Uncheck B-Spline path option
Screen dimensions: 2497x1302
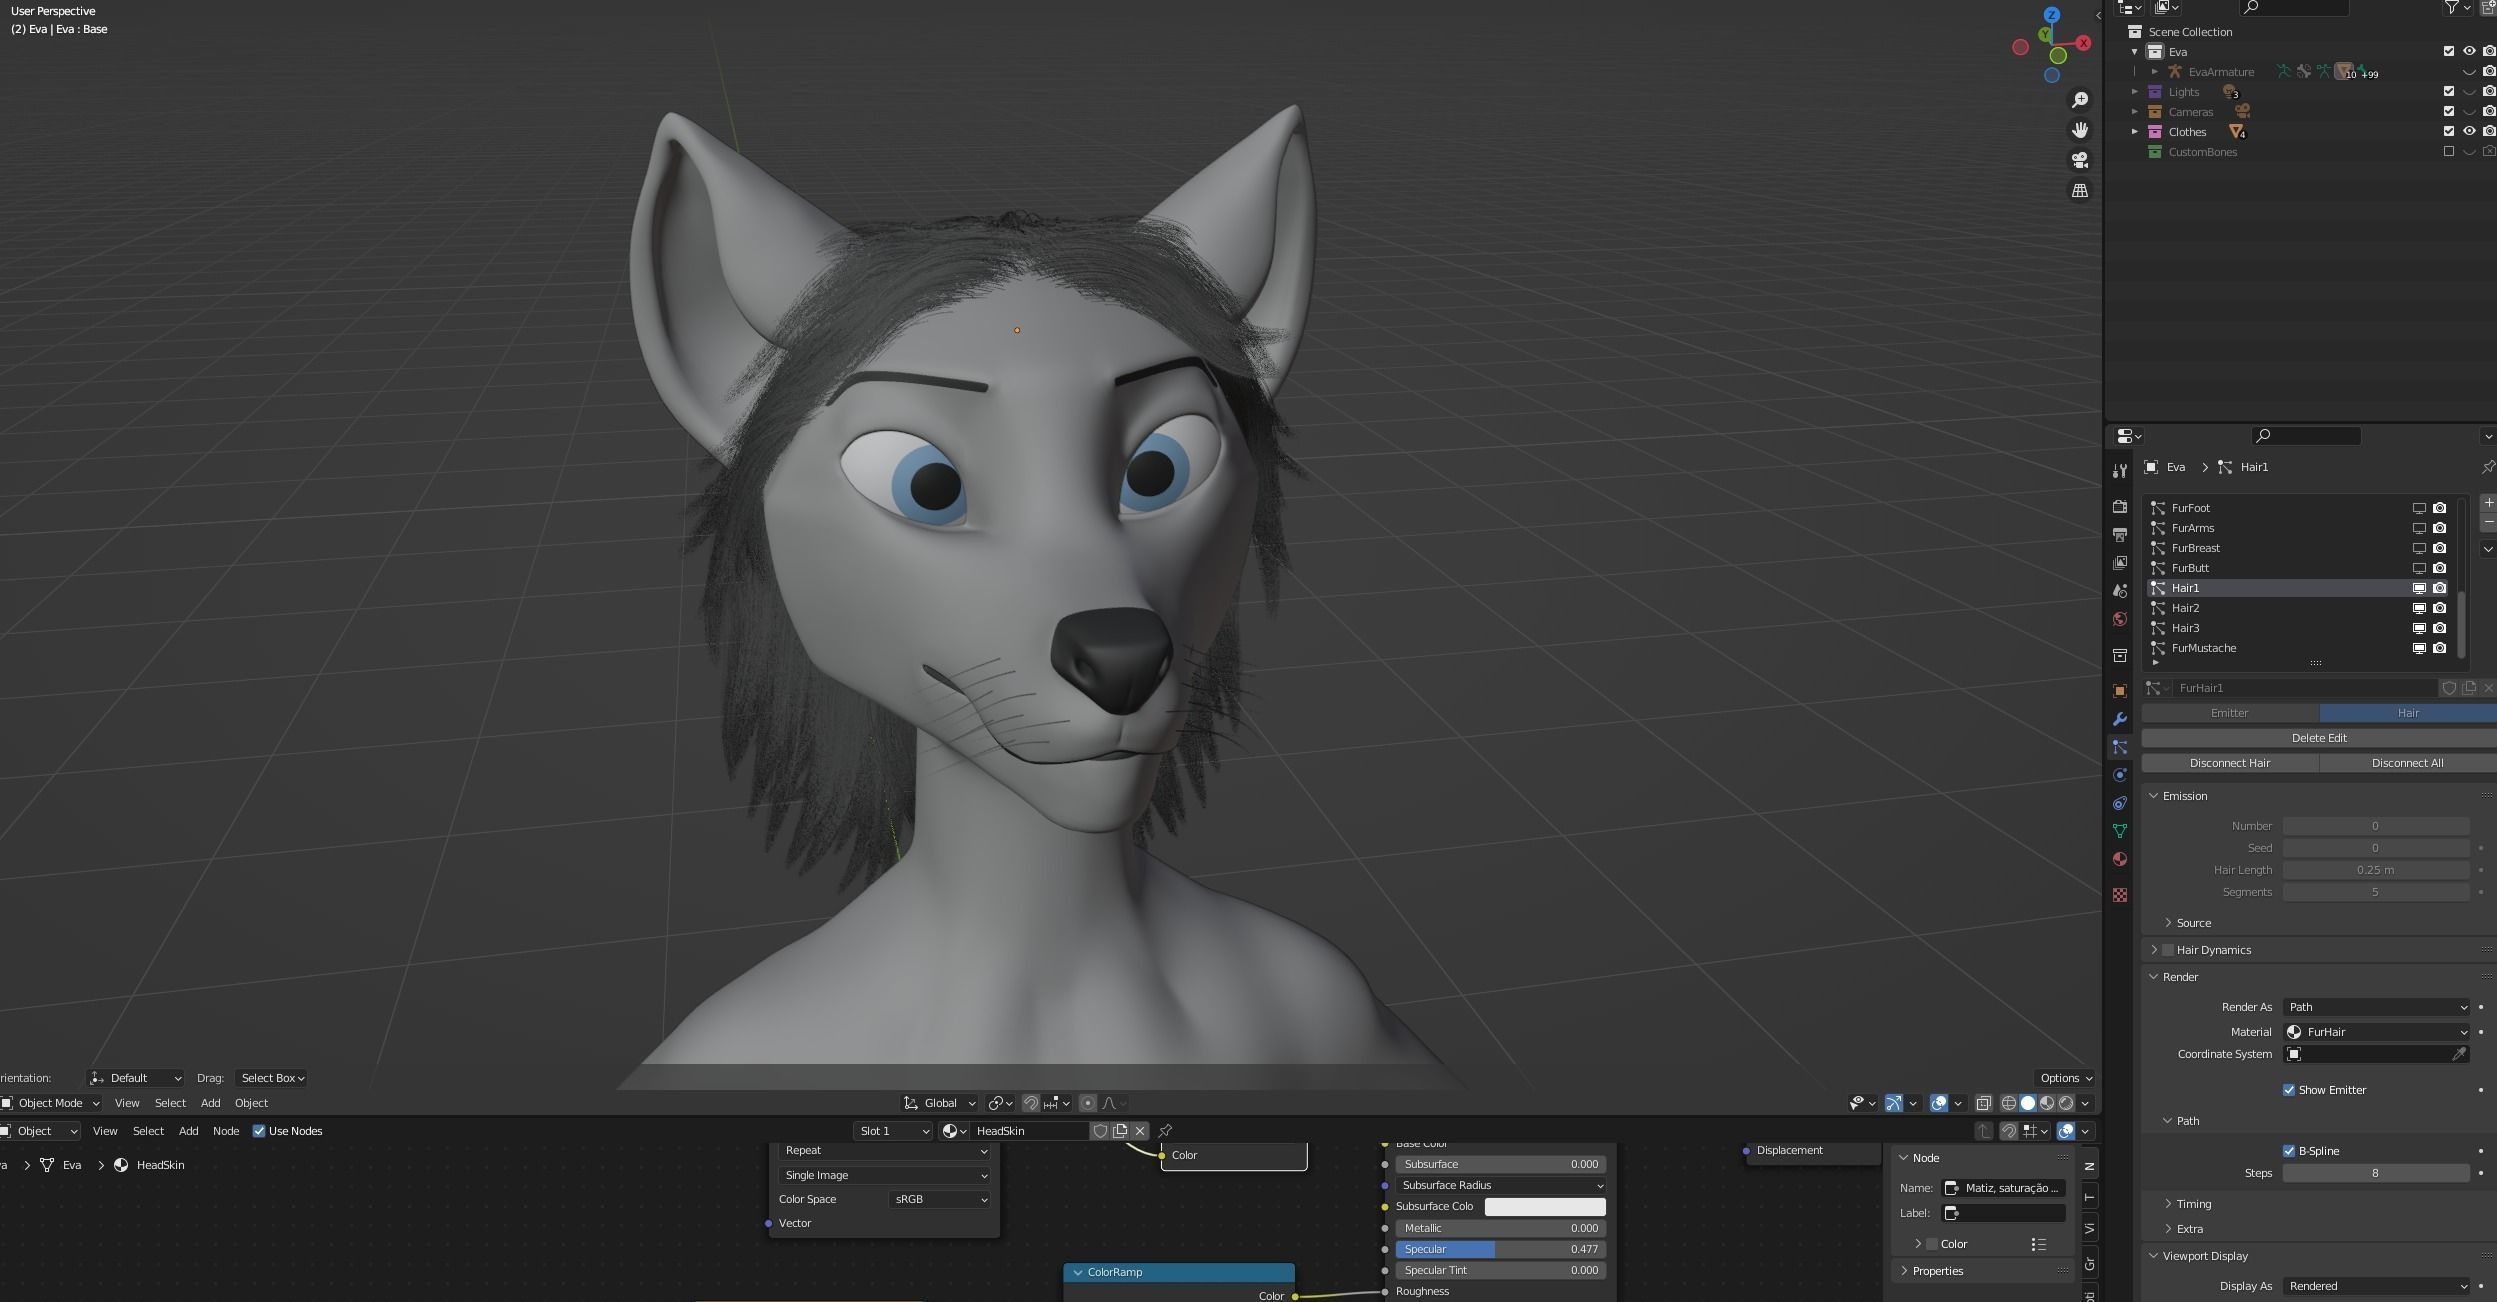pos(2289,1151)
